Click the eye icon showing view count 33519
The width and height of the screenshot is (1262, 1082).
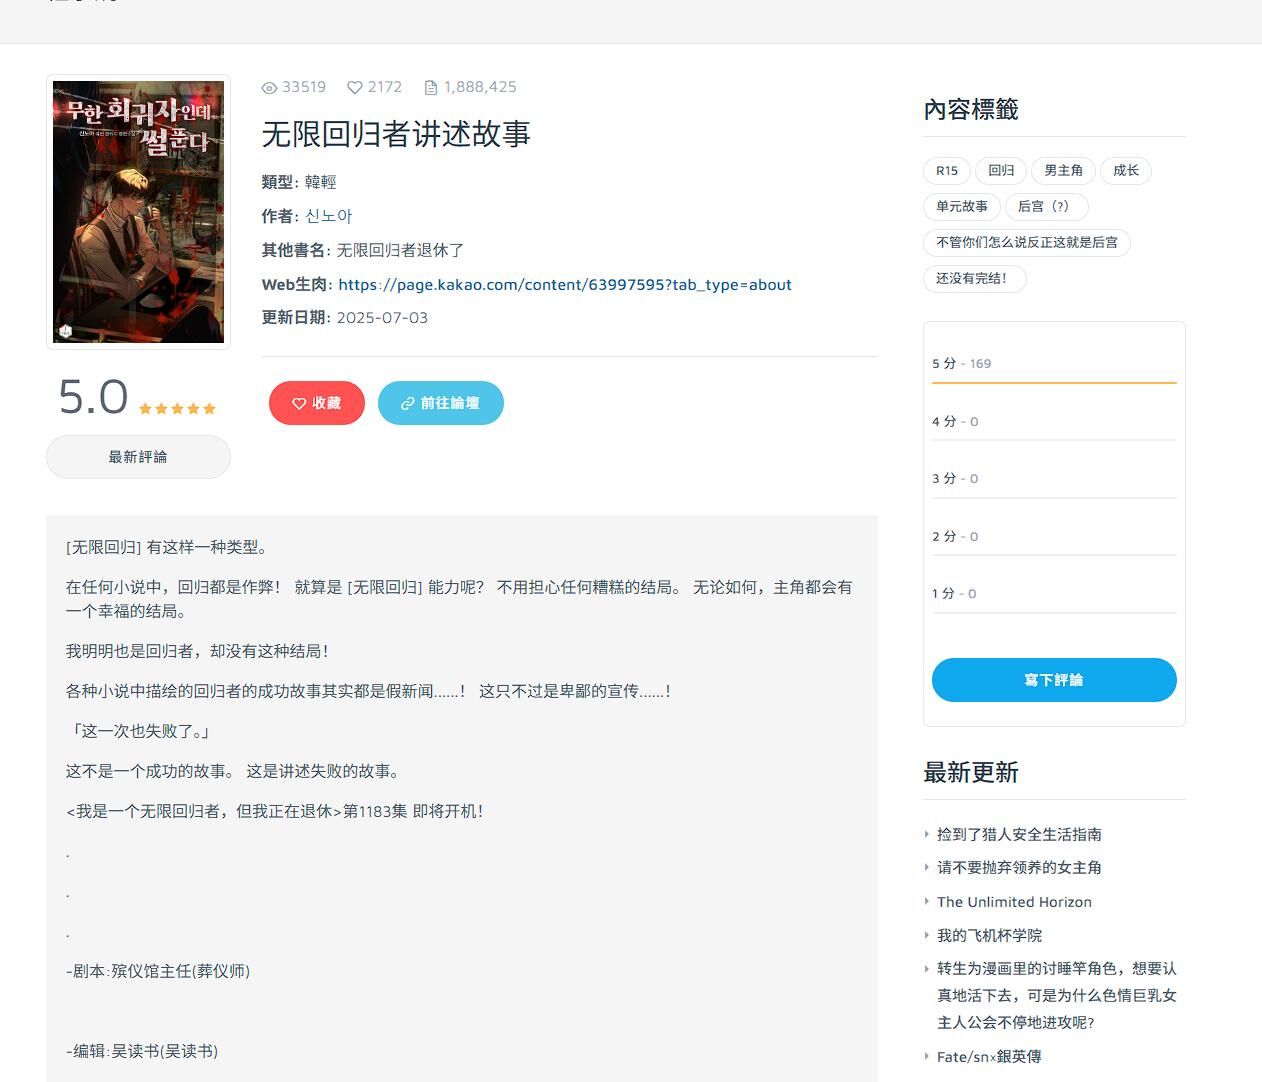[x=268, y=87]
